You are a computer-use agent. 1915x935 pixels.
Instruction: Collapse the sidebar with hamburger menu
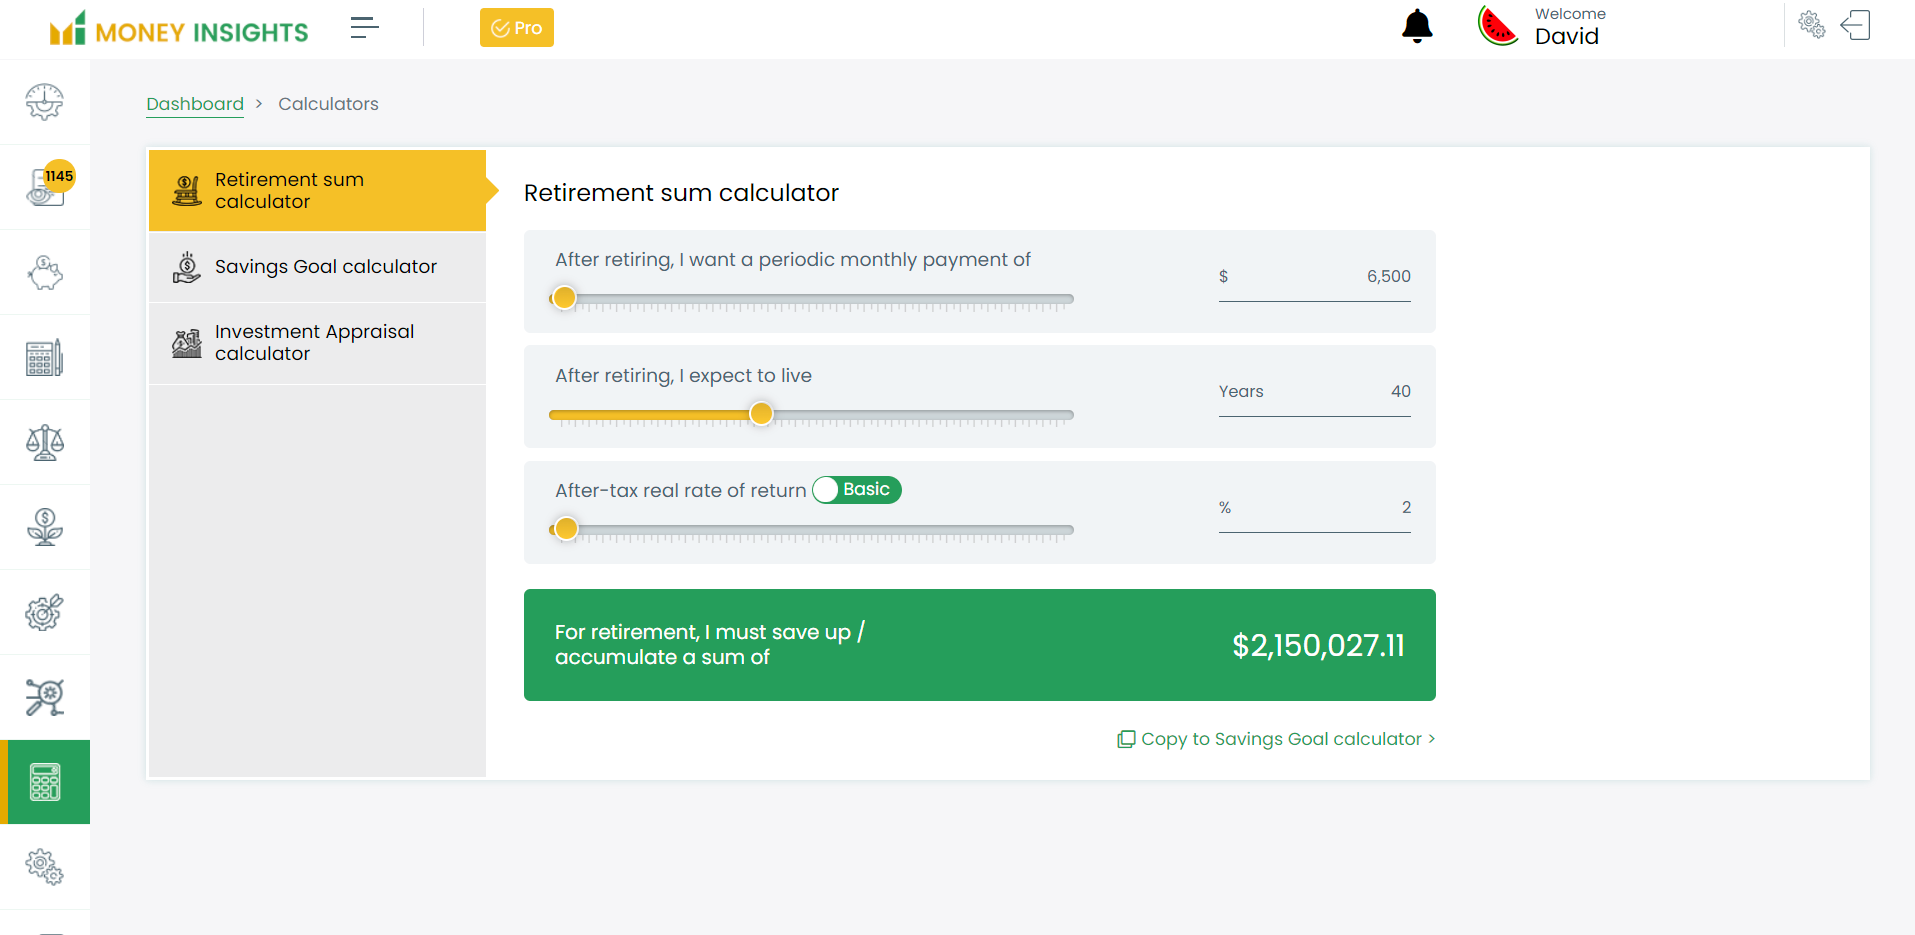(x=365, y=28)
